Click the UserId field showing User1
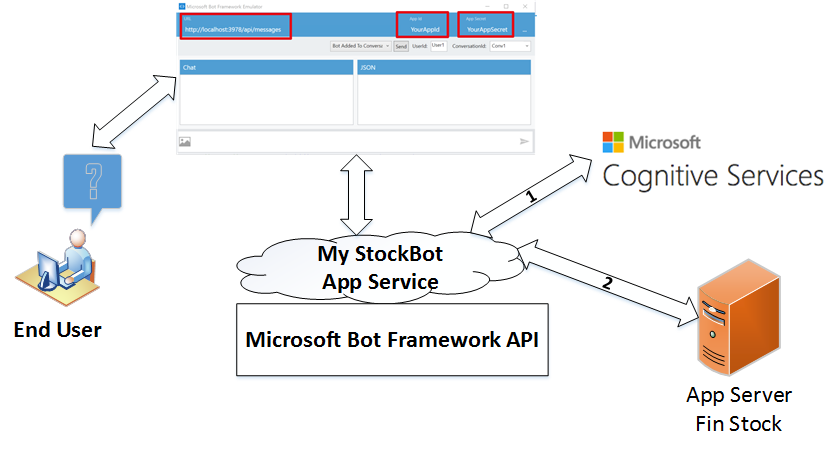Screen dimensions: 833x450 click(x=438, y=46)
